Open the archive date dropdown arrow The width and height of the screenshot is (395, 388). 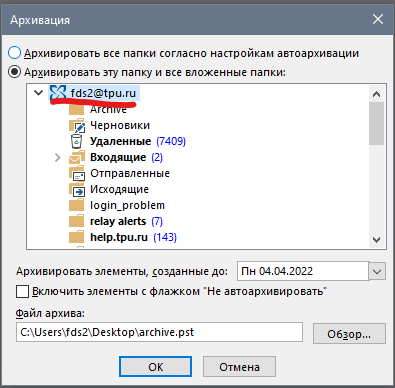point(377,271)
